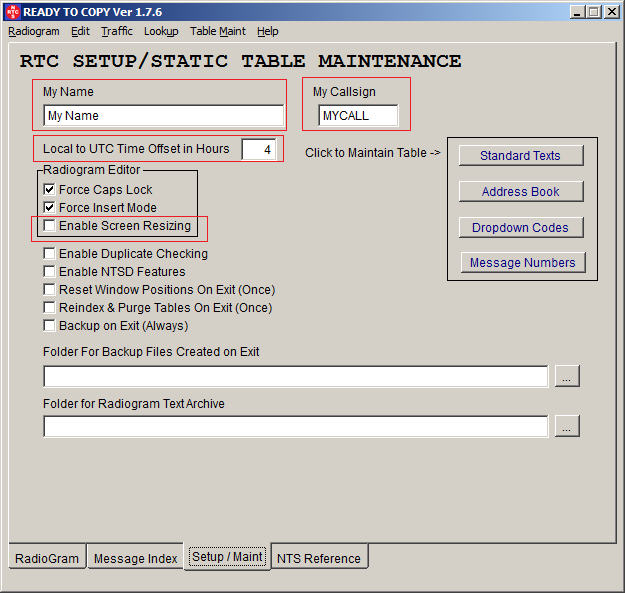Click the Radiogram Text Archive folder field
The image size is (625, 593).
[296, 426]
